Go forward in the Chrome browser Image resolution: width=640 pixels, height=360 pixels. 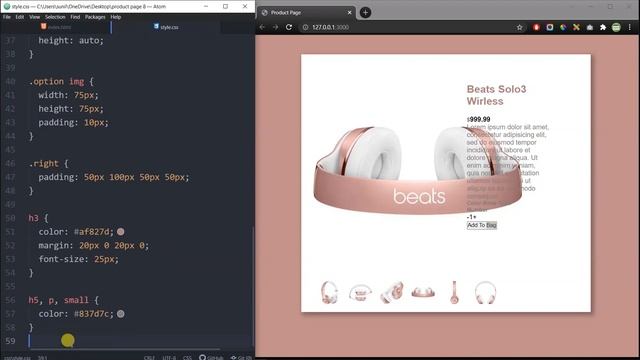(x=276, y=27)
